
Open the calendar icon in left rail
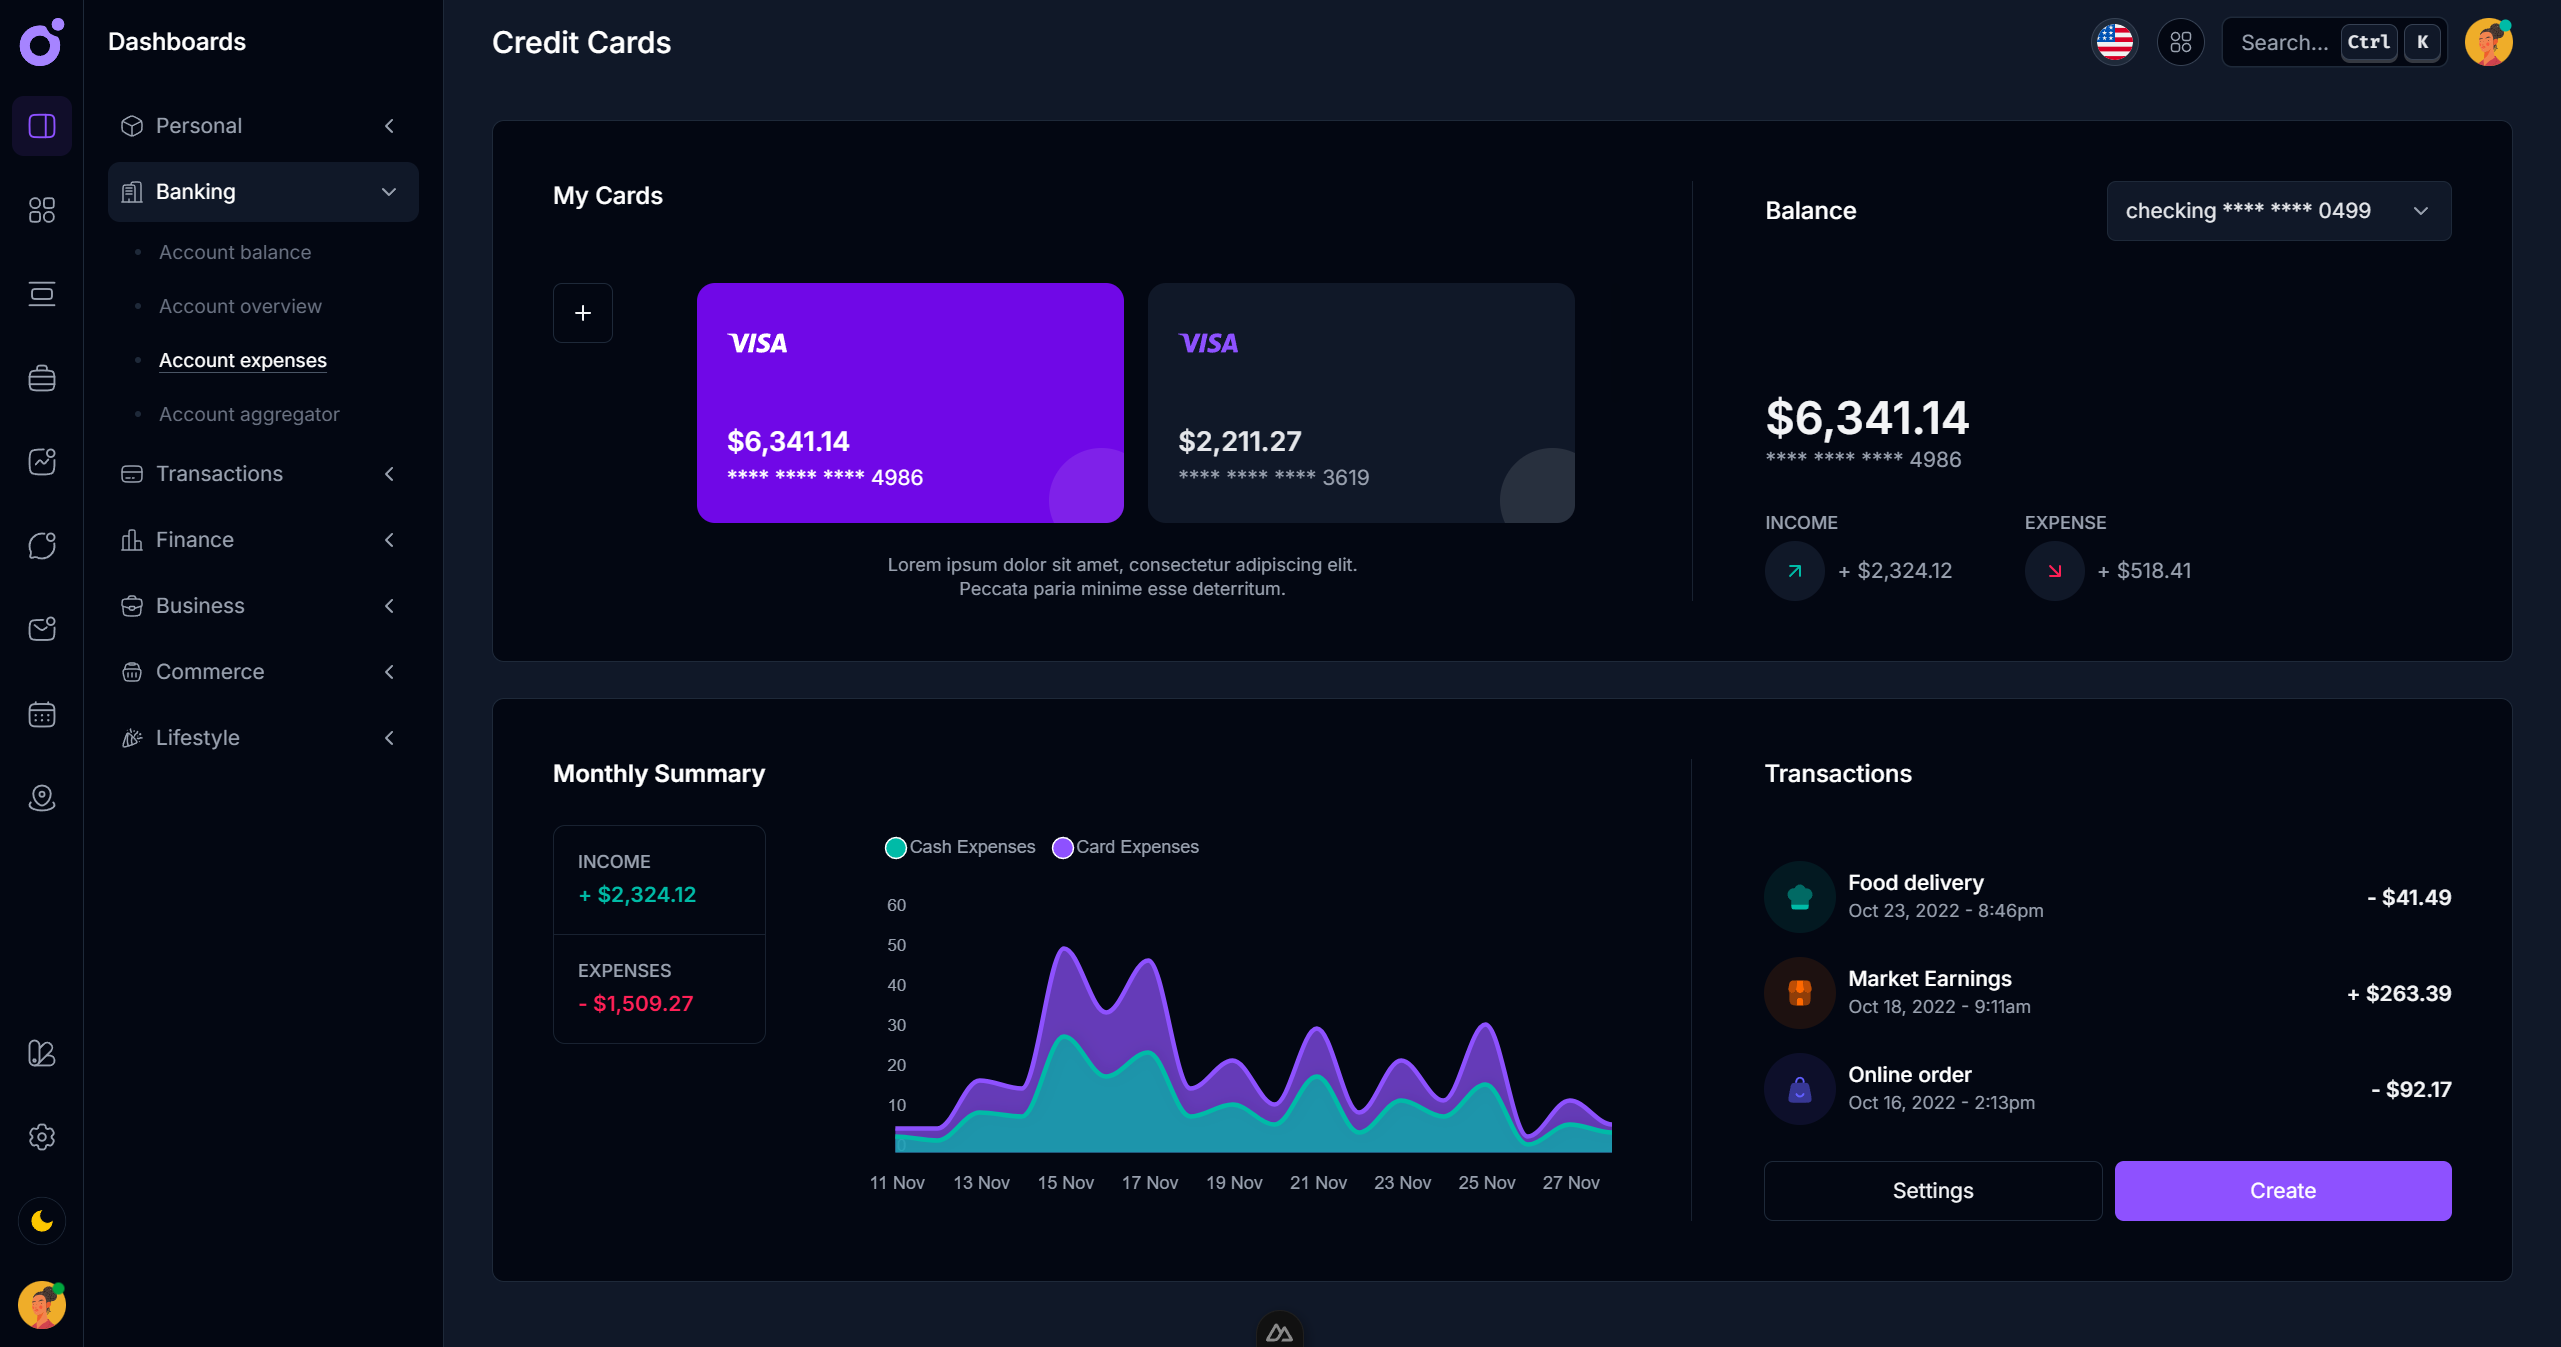[41, 713]
